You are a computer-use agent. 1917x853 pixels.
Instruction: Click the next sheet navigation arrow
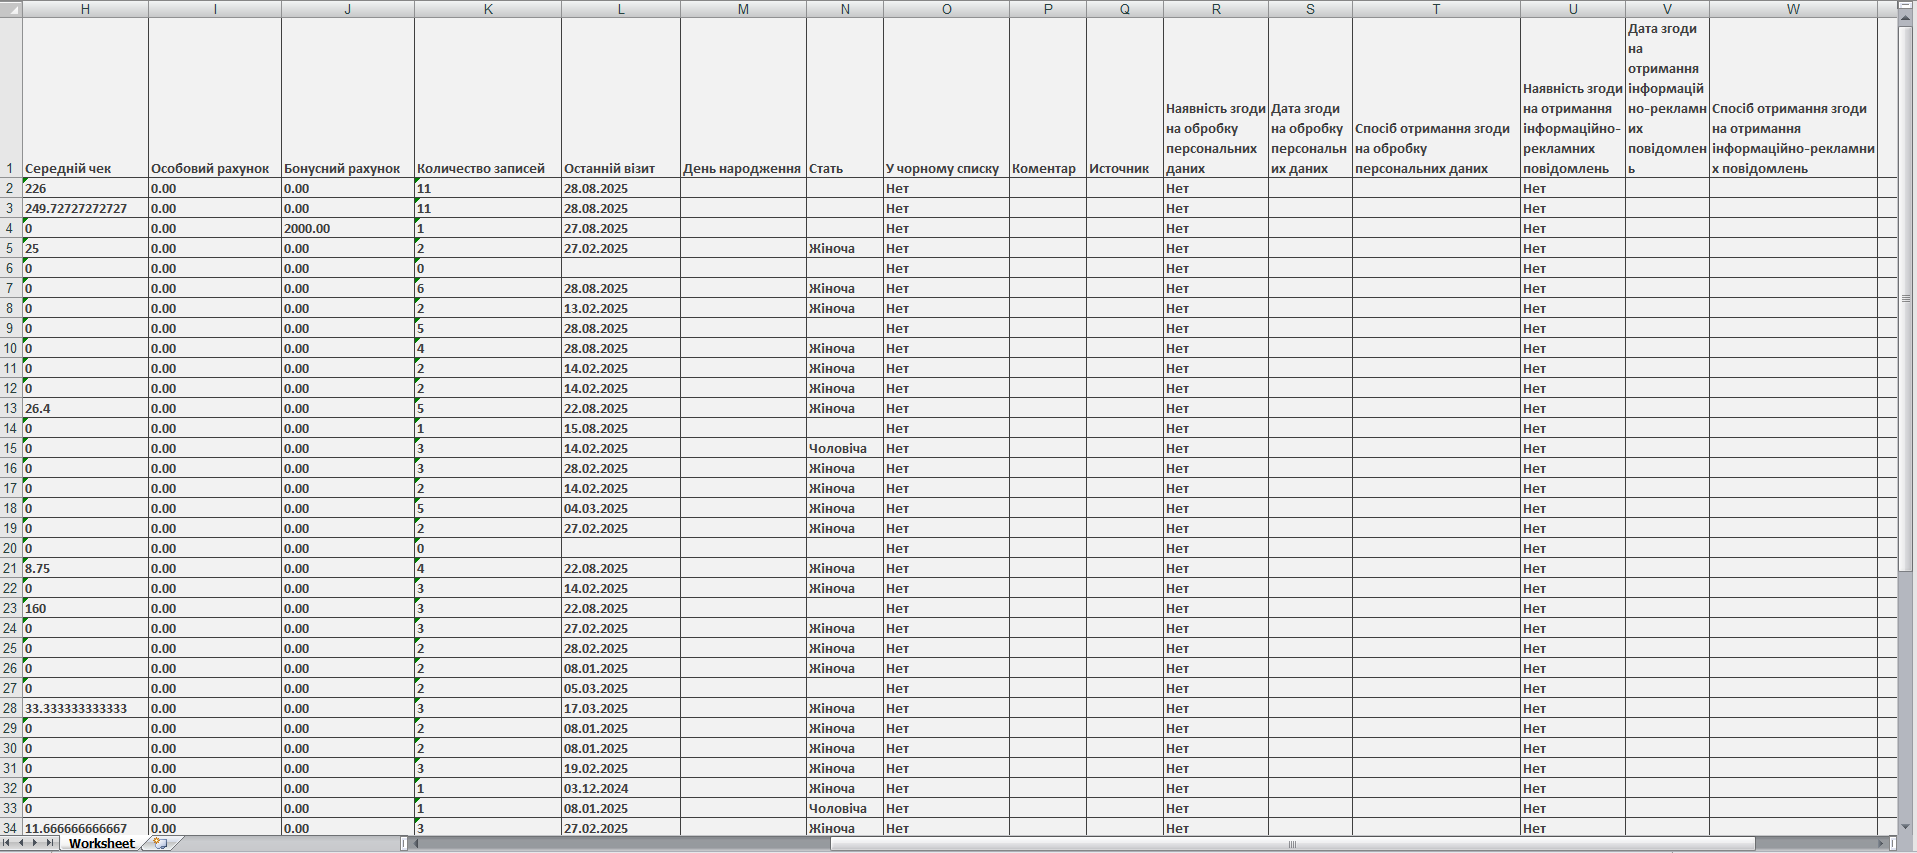[x=35, y=843]
